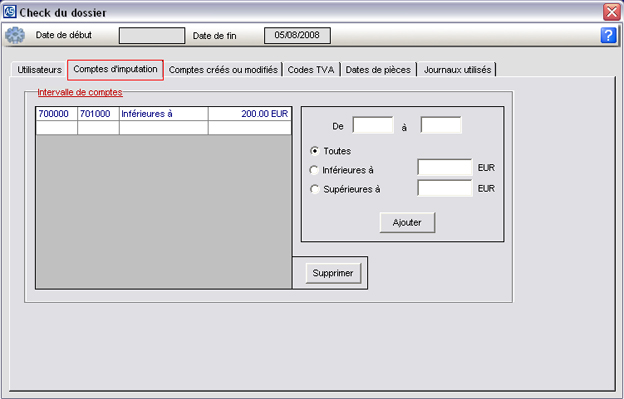Focus the Supérieures à EUR amount field
The height and width of the screenshot is (399, 624).
[445, 188]
